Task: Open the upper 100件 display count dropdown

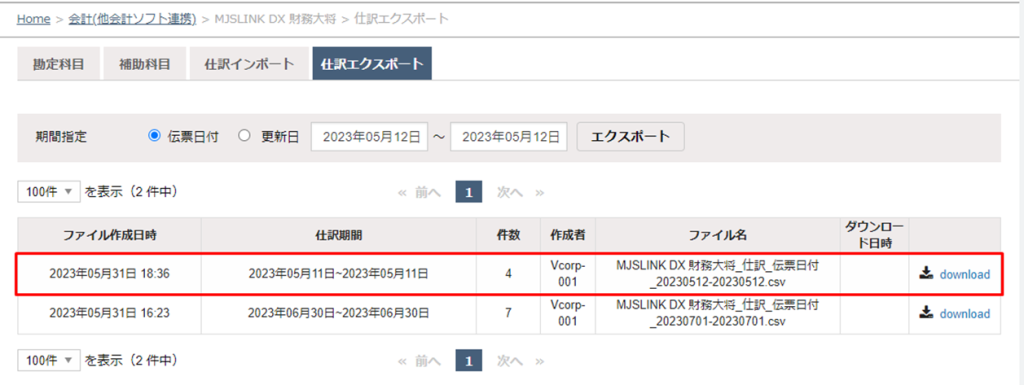Action: 49,192
